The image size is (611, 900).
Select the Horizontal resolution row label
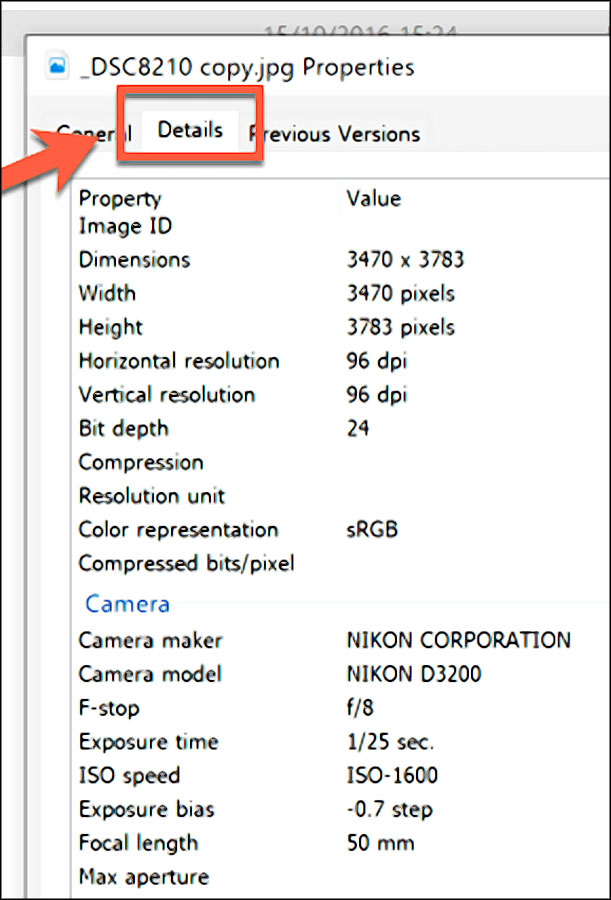point(179,361)
